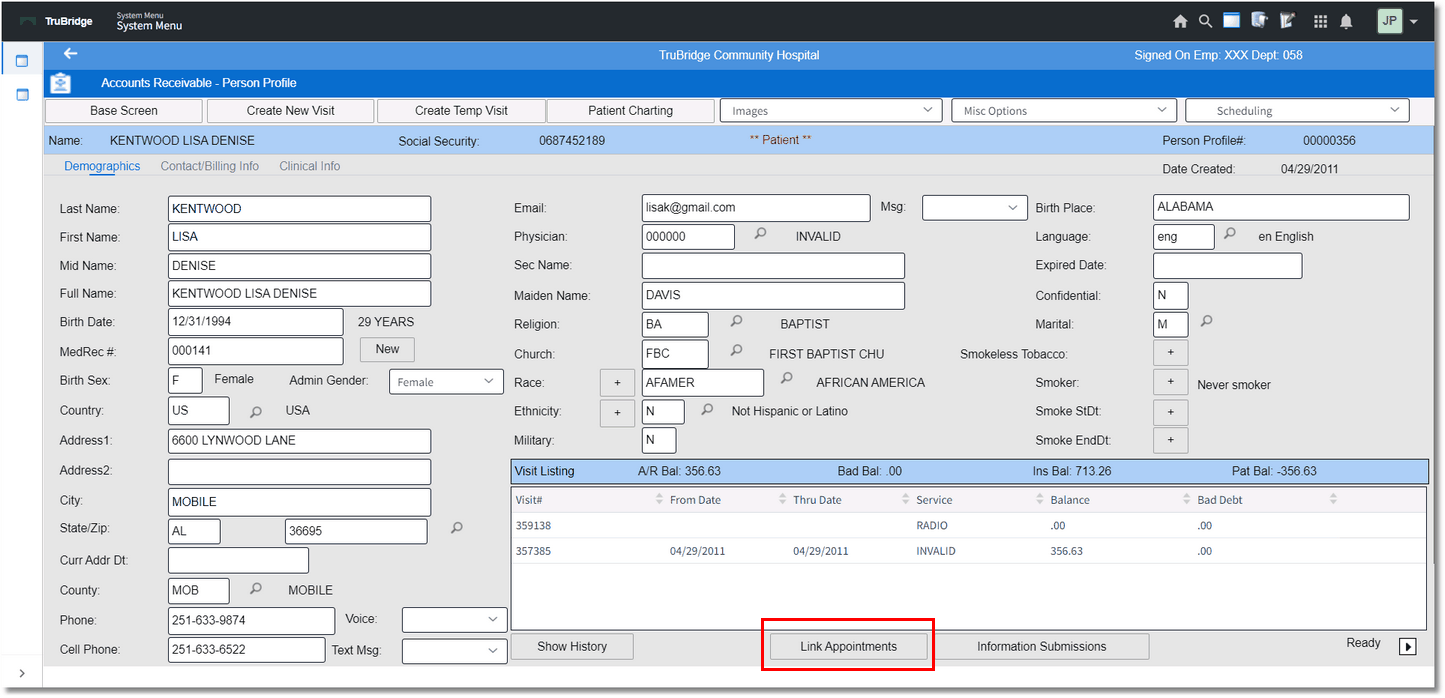
Task: Select visit row 359138
Action: [x=968, y=525]
